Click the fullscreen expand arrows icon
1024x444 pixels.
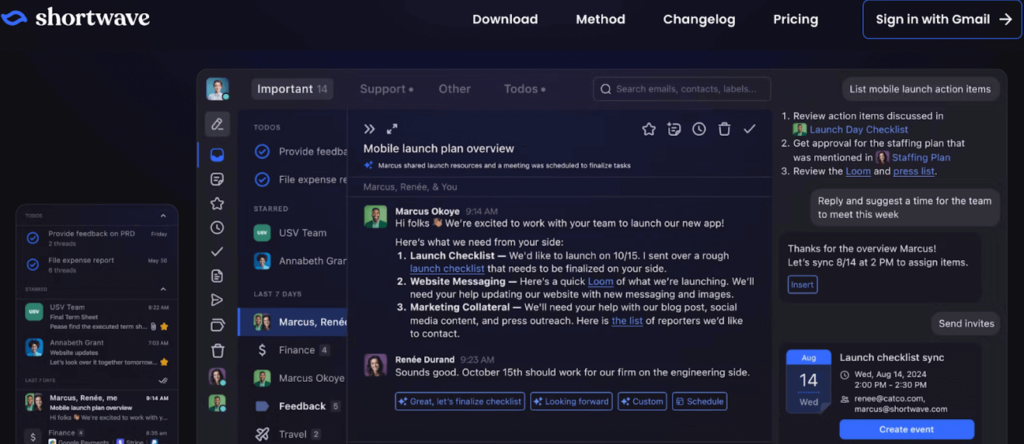pos(392,129)
